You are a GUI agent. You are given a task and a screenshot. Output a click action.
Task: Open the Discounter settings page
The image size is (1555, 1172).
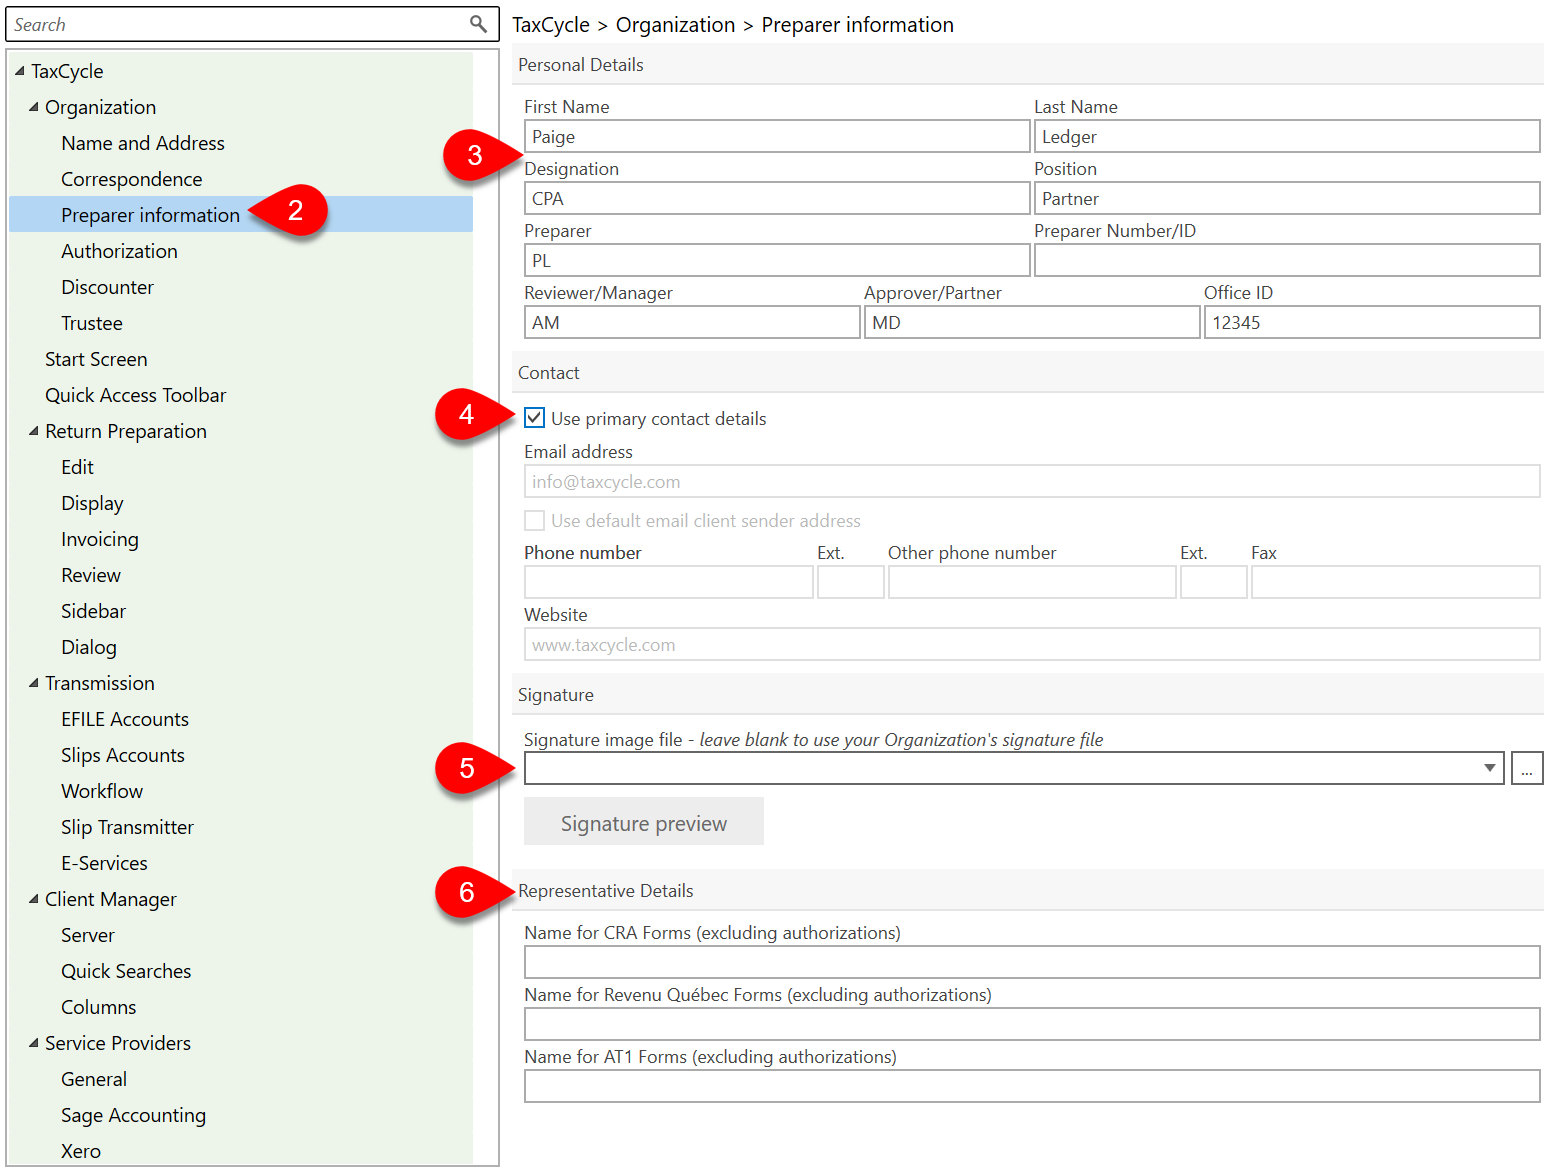108,287
